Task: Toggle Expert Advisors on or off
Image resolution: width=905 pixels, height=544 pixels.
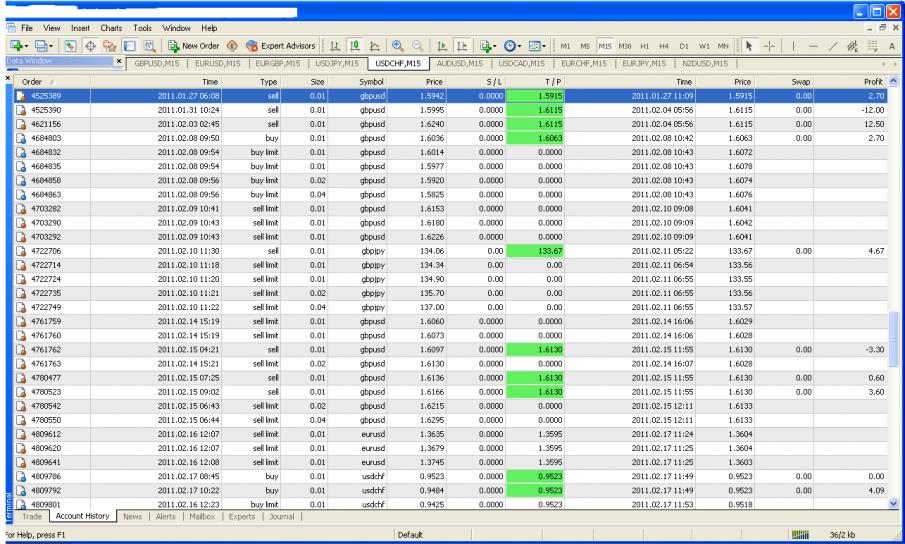Action: [x=280, y=46]
